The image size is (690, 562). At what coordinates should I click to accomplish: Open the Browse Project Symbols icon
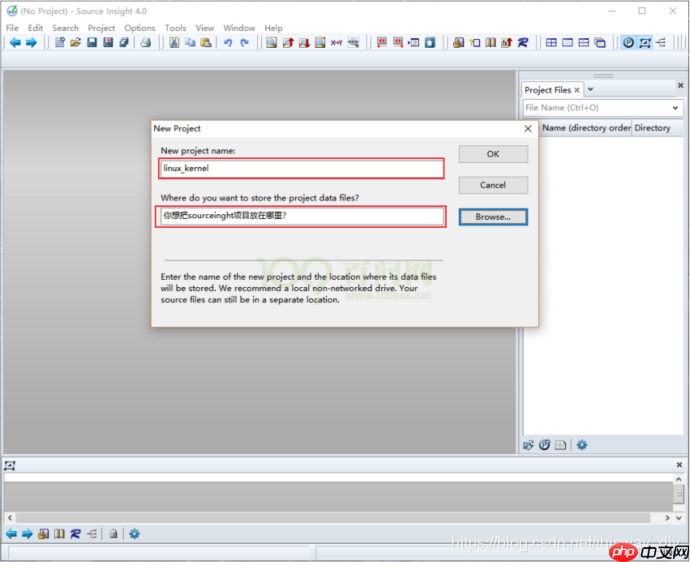click(459, 43)
